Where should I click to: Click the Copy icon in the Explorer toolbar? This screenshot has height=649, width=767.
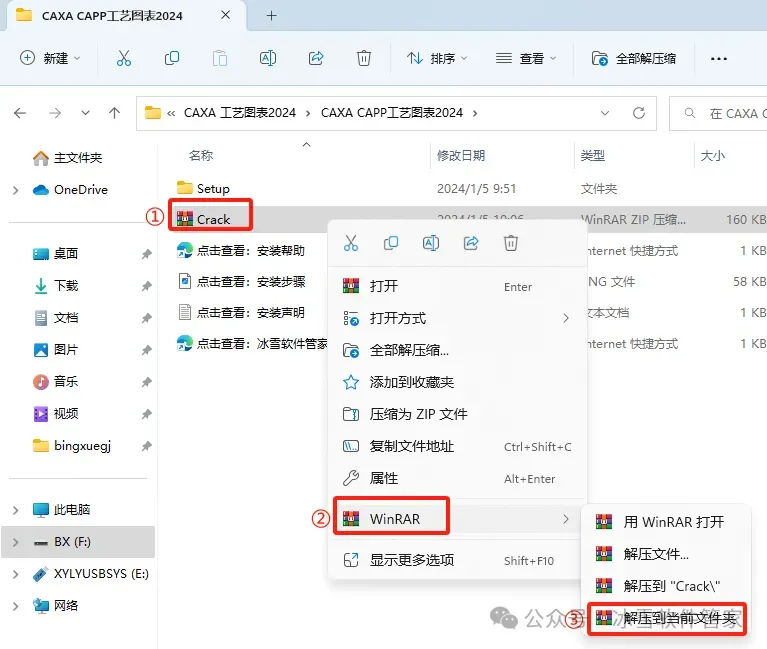172,58
